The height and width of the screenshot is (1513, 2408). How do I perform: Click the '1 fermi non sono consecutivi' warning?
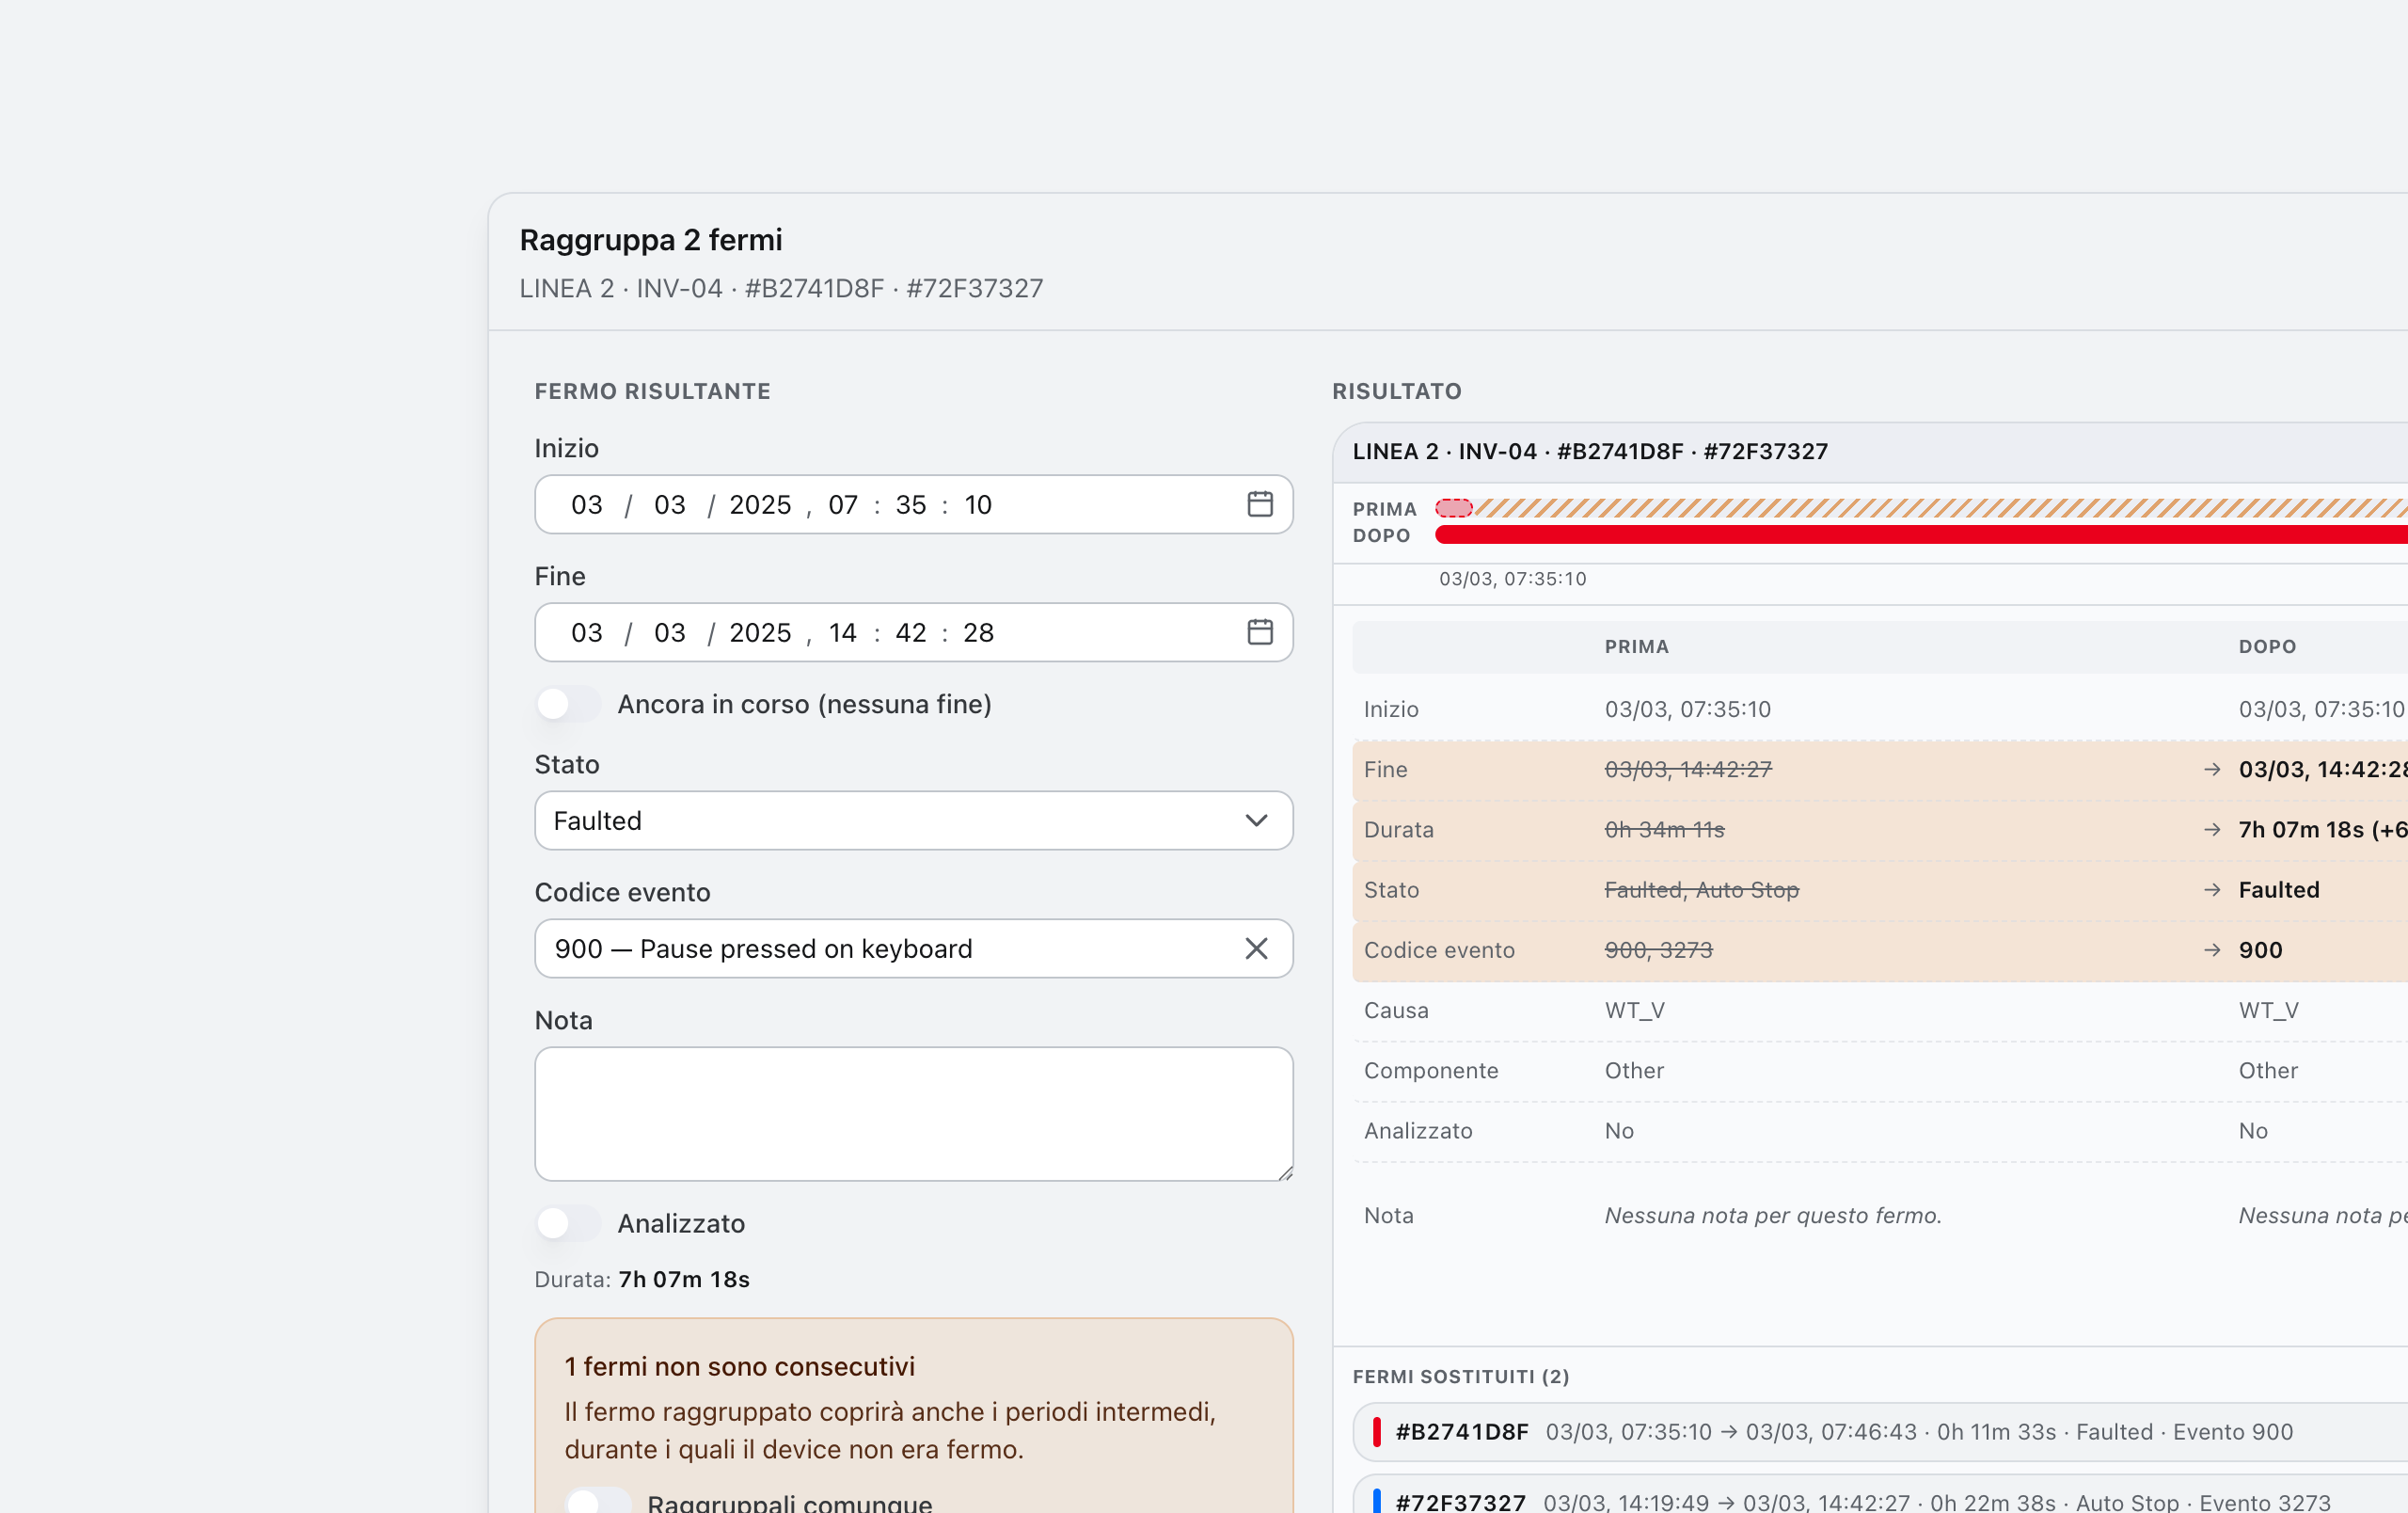coord(739,1366)
